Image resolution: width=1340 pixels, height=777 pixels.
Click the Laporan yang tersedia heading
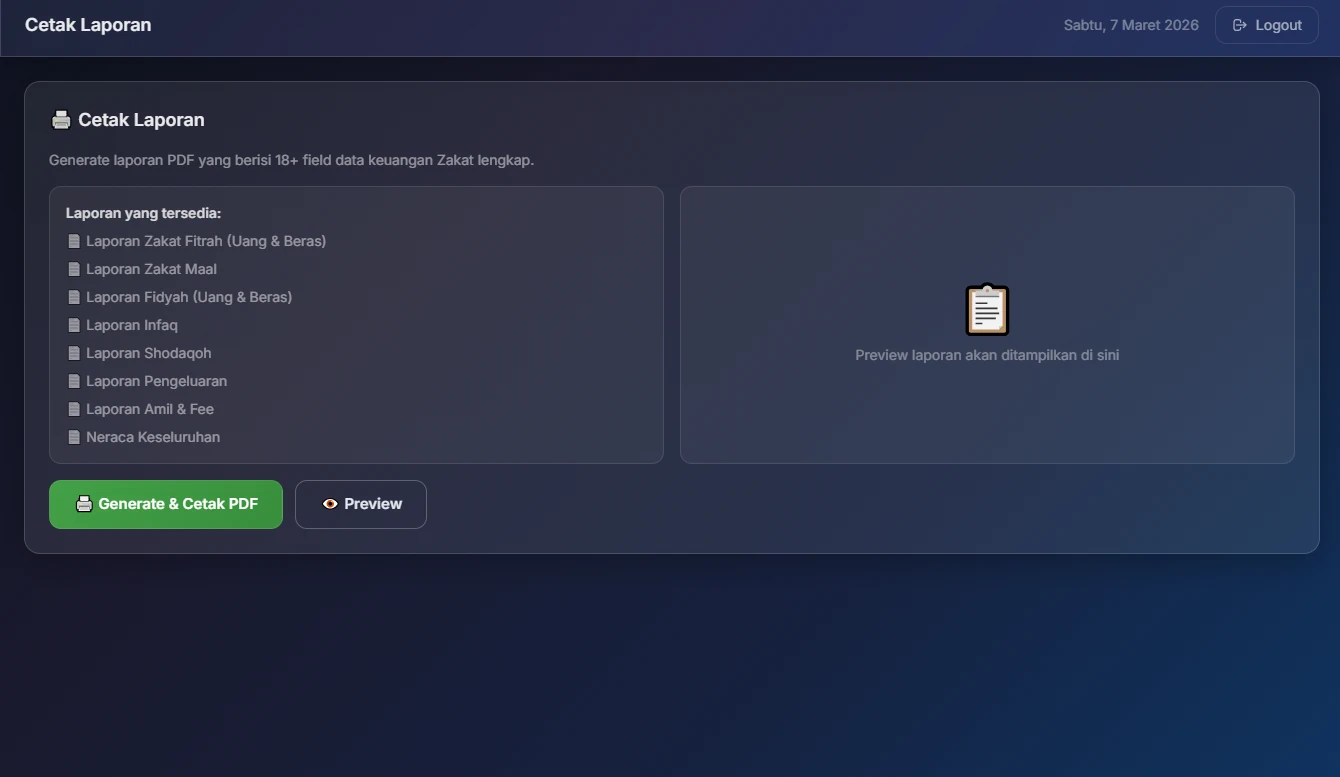pos(143,213)
